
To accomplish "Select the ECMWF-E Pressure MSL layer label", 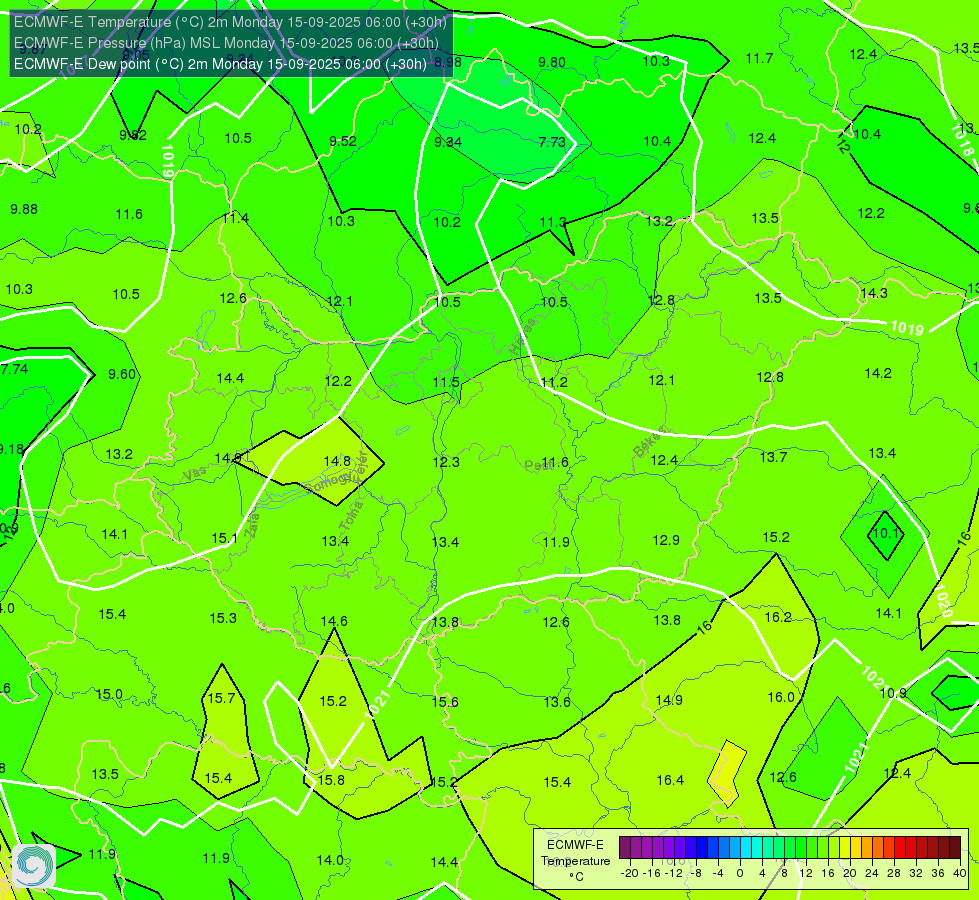I will [226, 43].
